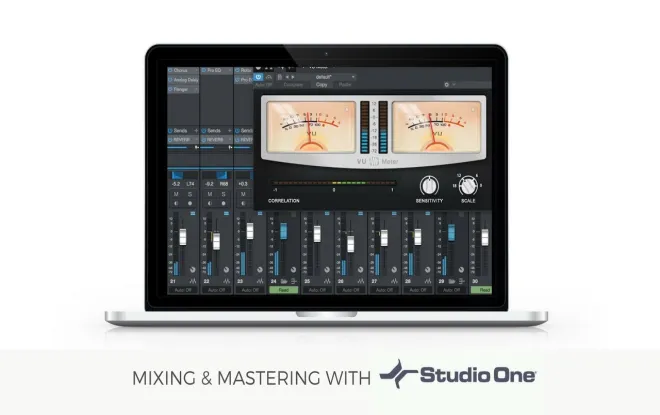Viewport: 660px width, 415px height.
Task: Go to the previous preset arrow
Action: point(287,77)
